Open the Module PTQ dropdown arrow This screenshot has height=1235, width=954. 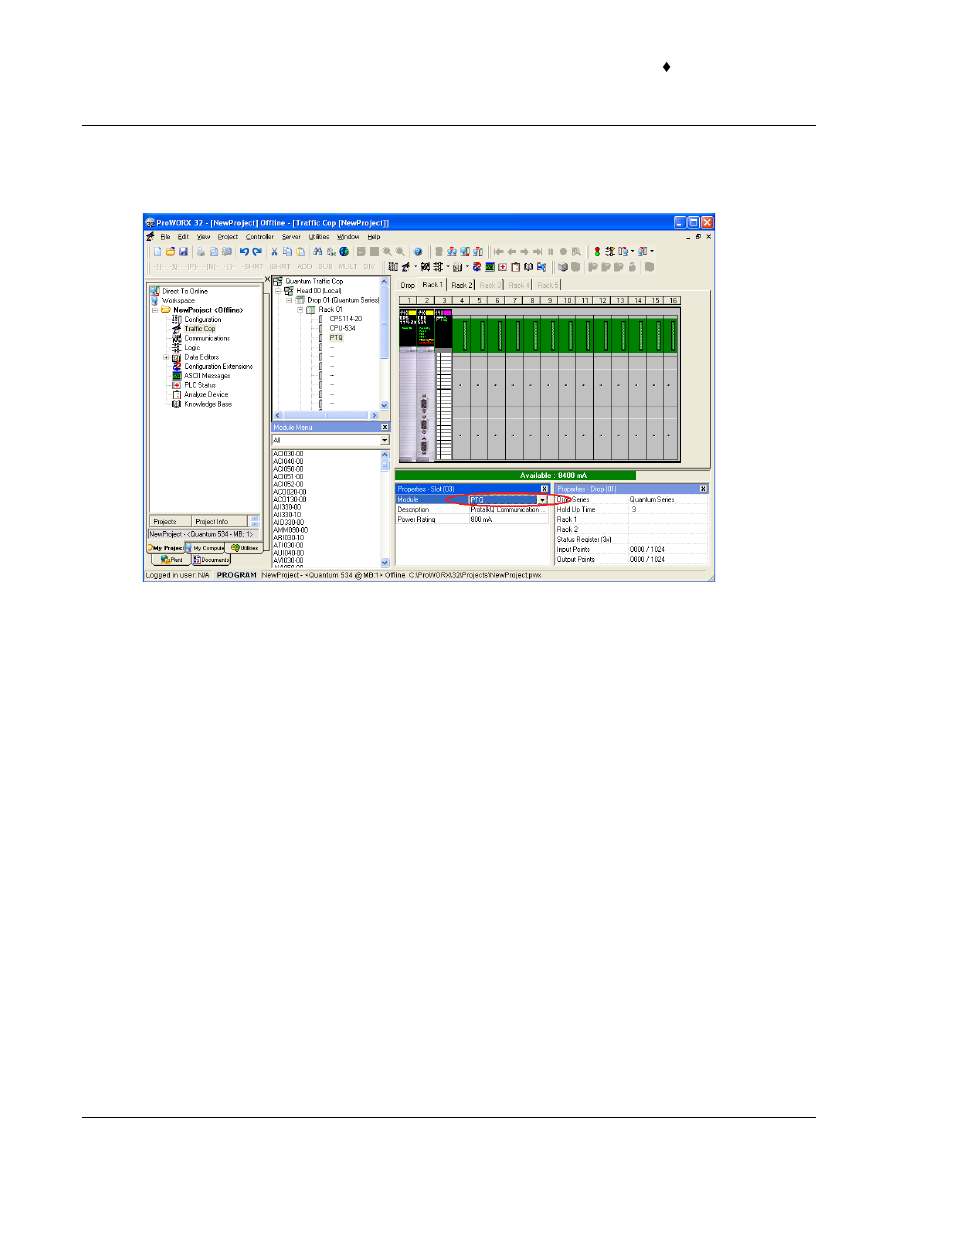coord(543,500)
